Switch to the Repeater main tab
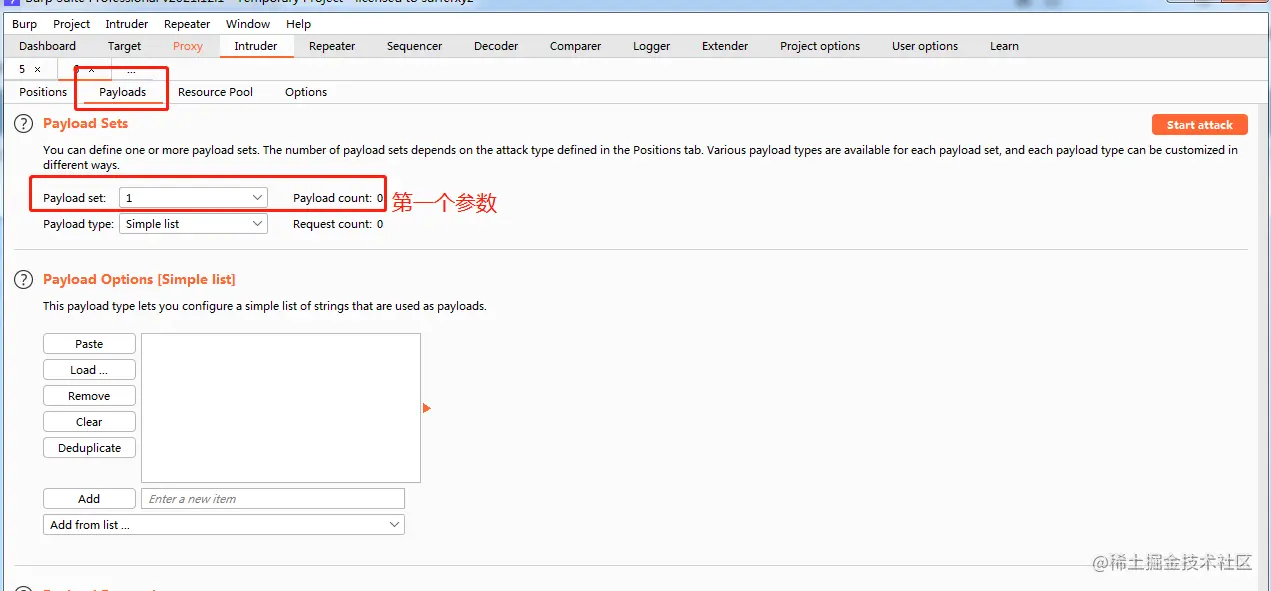Image resolution: width=1271 pixels, height=591 pixels. [332, 46]
